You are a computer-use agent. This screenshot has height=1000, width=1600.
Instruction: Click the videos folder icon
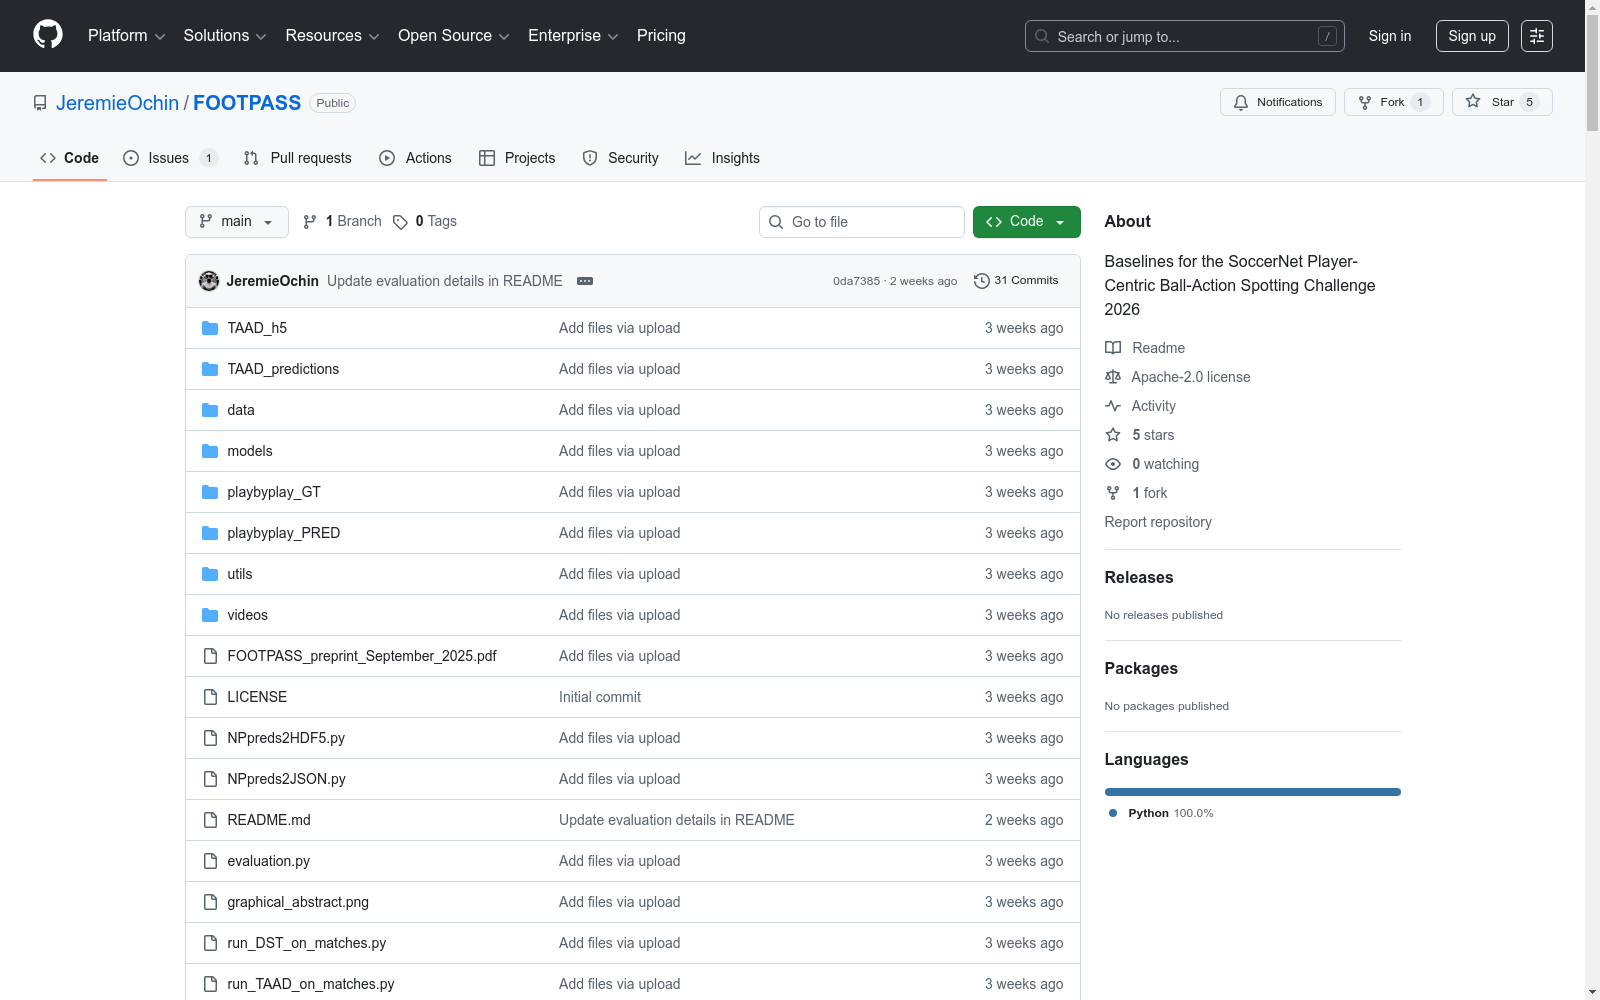(x=210, y=615)
